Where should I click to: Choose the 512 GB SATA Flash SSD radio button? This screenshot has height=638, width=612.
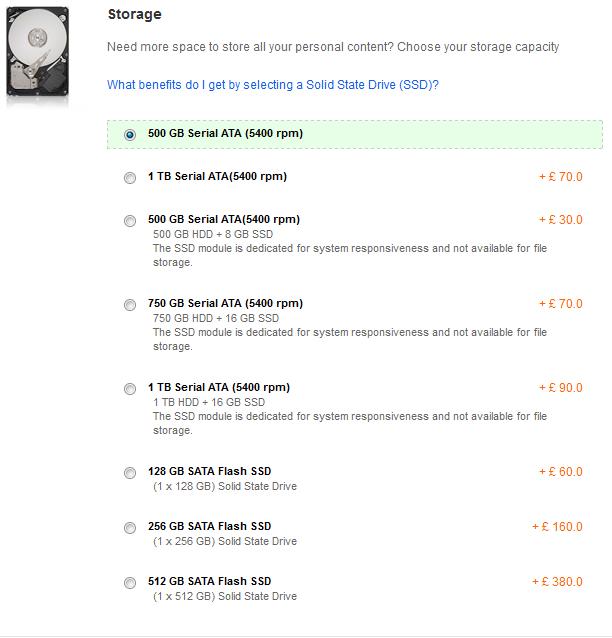tap(130, 583)
